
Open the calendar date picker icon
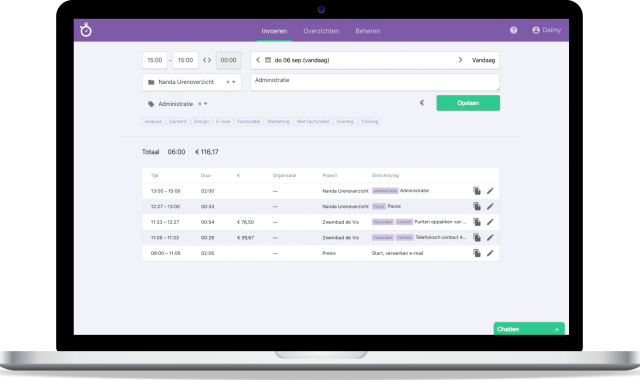pyautogui.click(x=268, y=60)
